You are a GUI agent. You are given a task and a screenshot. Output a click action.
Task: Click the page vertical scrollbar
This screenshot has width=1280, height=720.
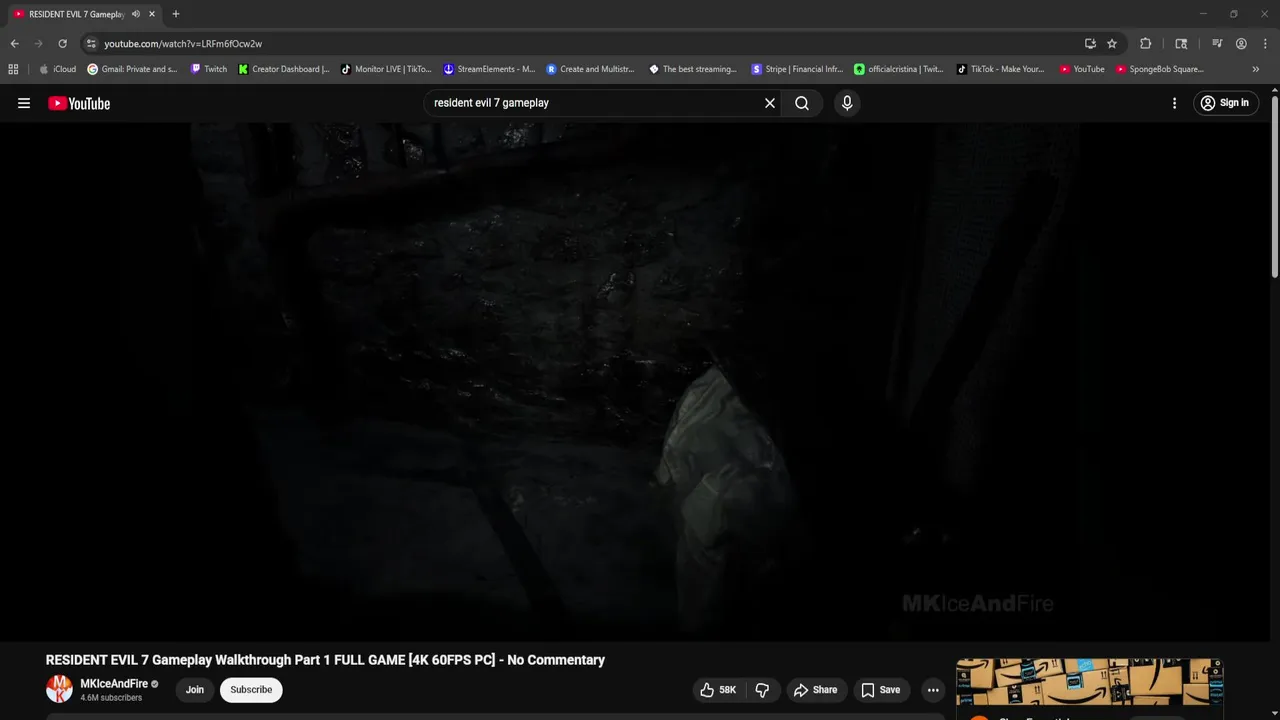click(x=1274, y=185)
